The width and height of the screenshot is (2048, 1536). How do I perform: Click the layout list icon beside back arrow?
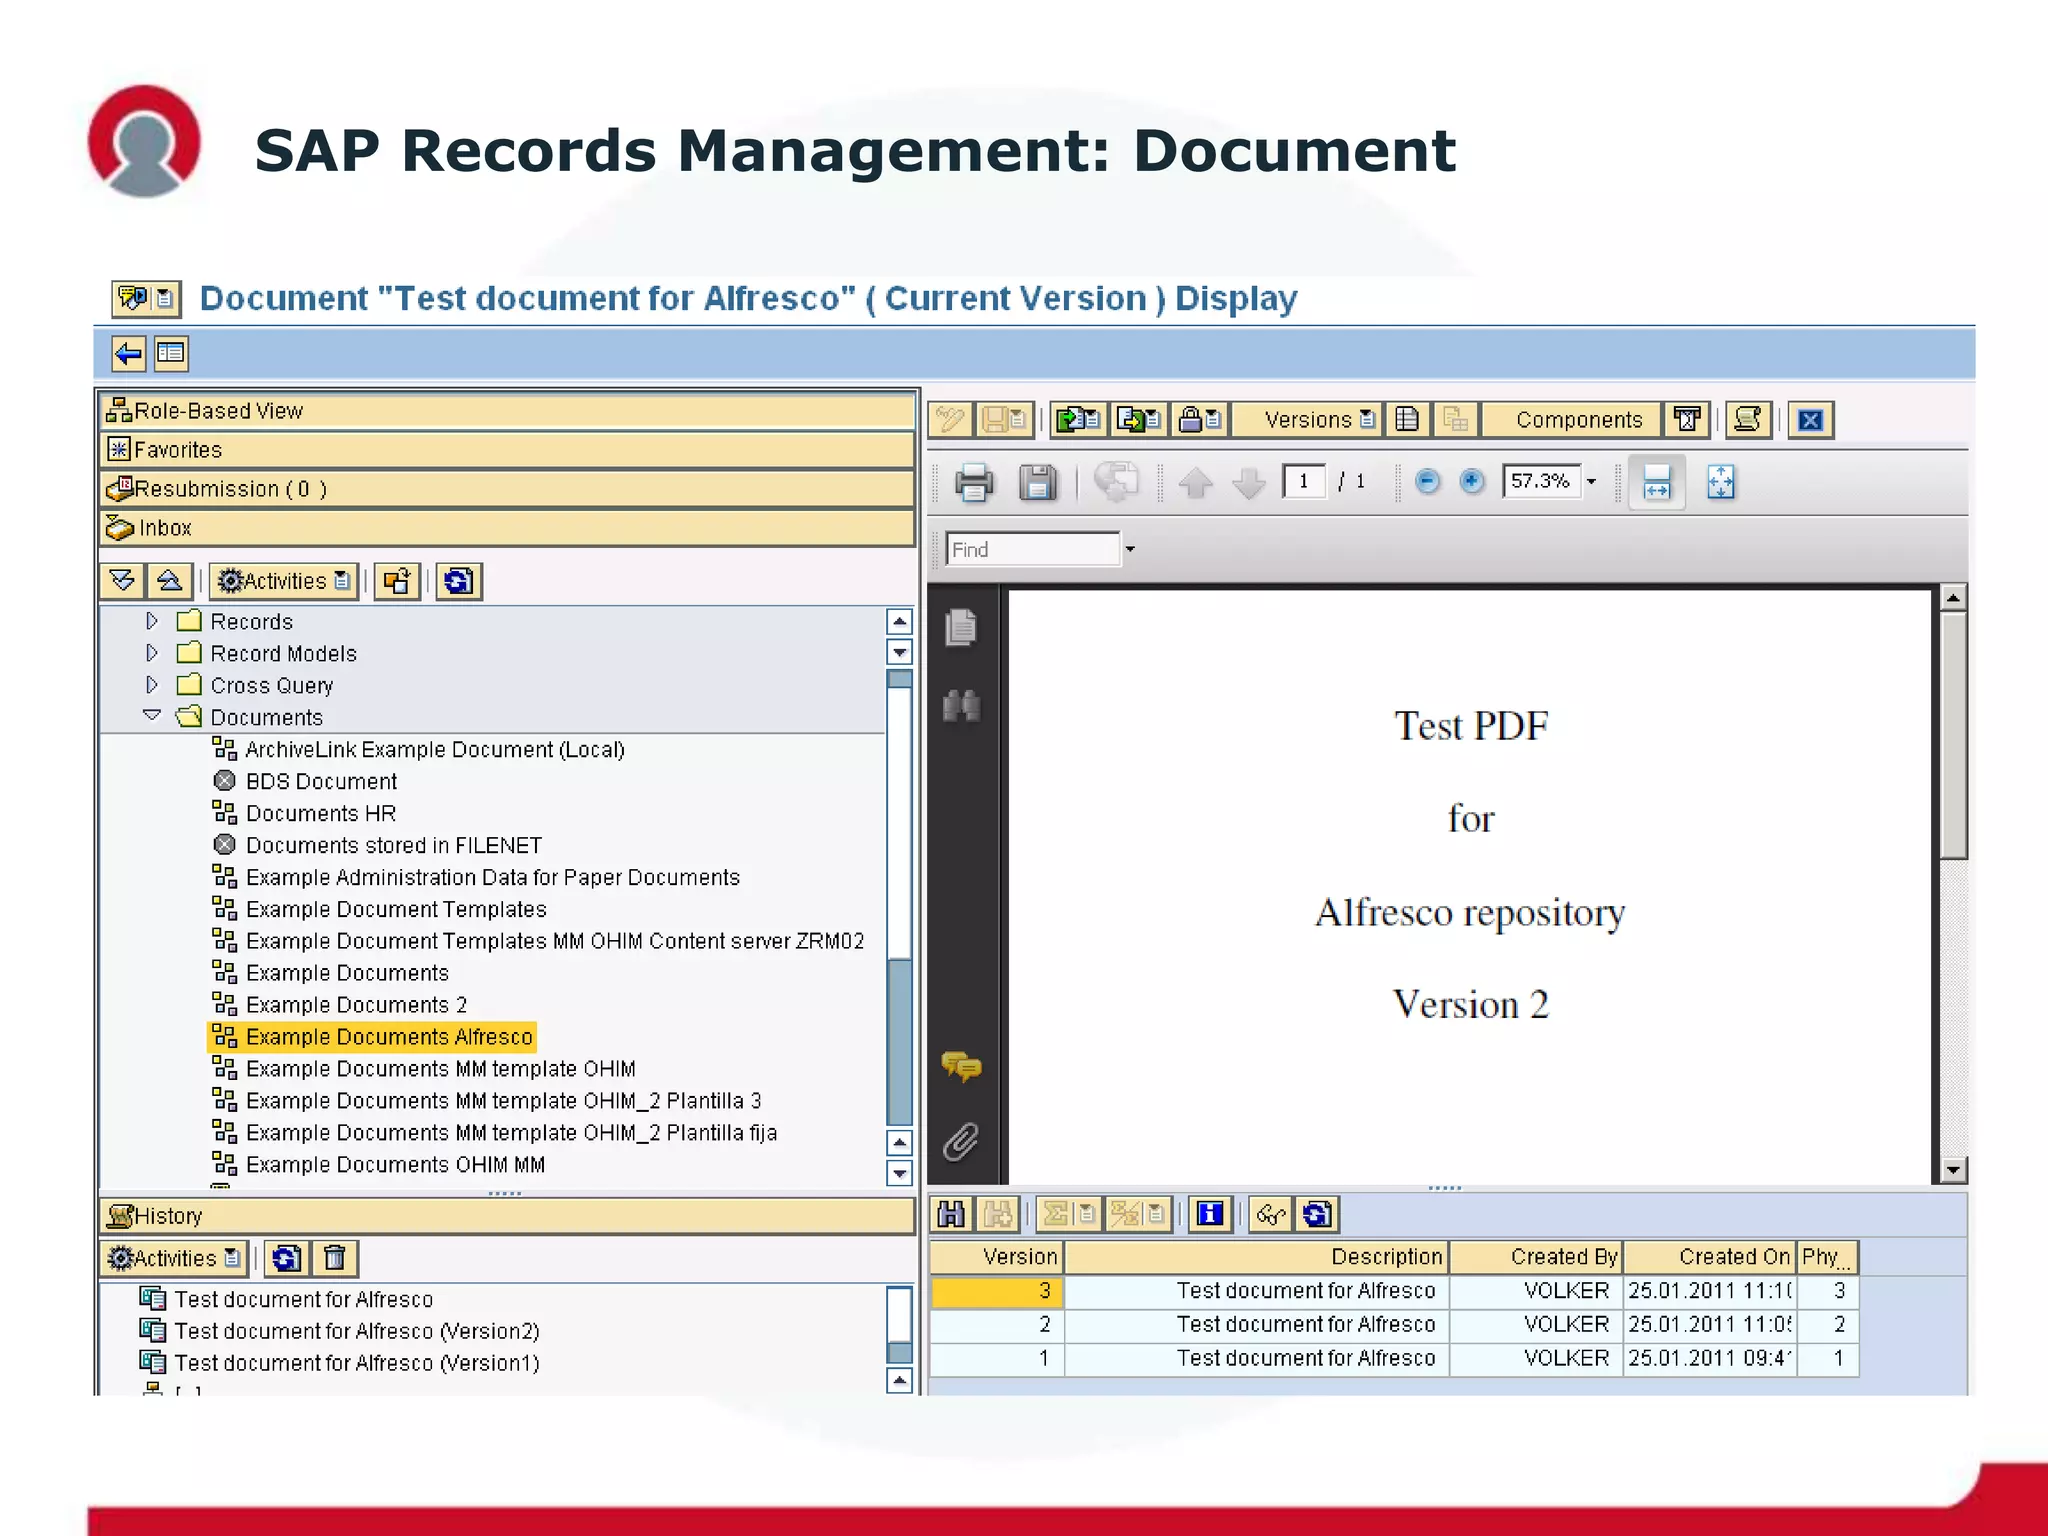(171, 353)
